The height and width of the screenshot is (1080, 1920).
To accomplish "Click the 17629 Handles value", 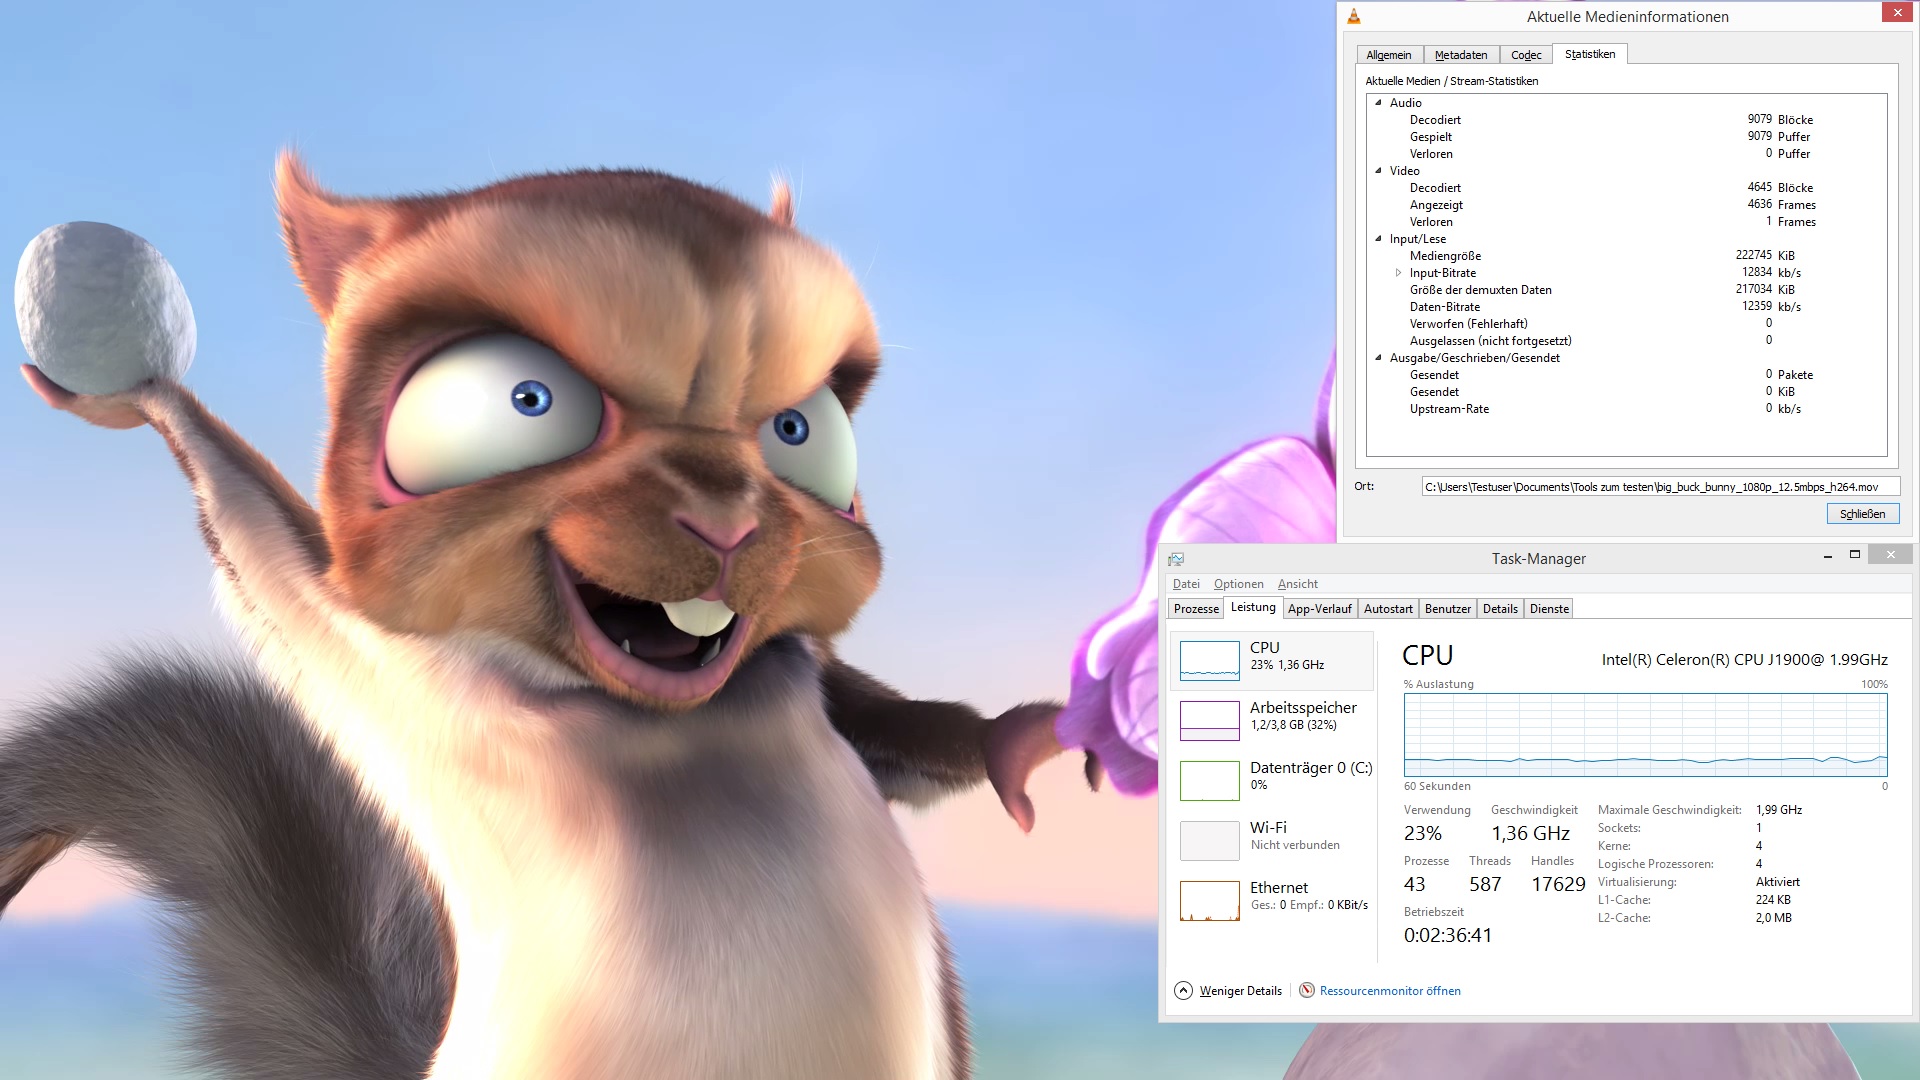I will pyautogui.click(x=1558, y=884).
